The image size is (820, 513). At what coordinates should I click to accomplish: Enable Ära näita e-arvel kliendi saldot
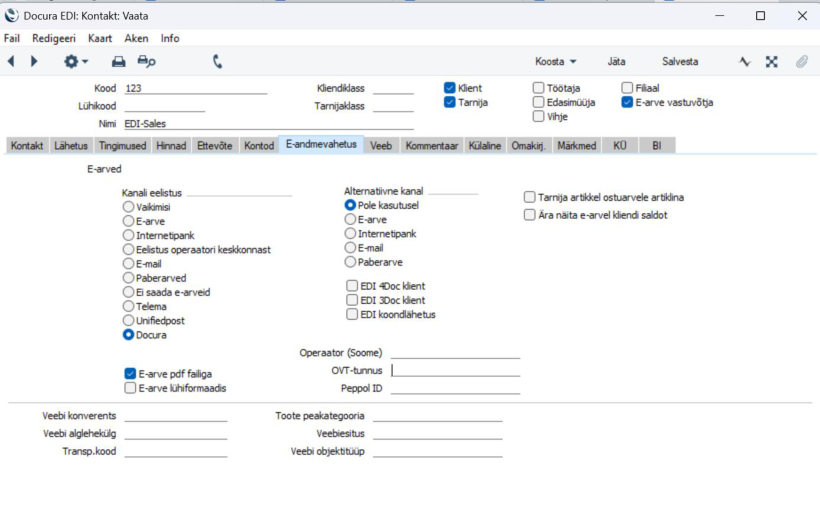529,215
